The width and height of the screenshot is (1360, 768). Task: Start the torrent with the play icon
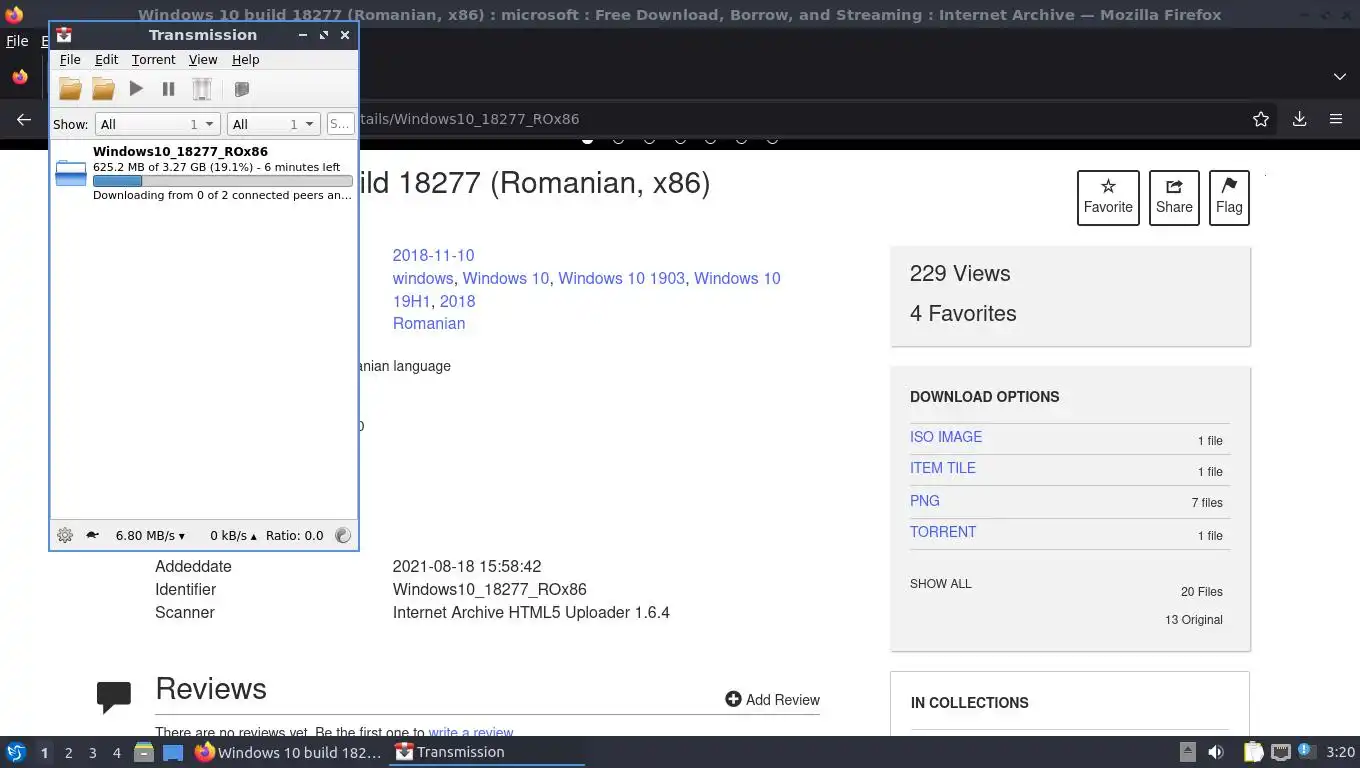pyautogui.click(x=136, y=89)
